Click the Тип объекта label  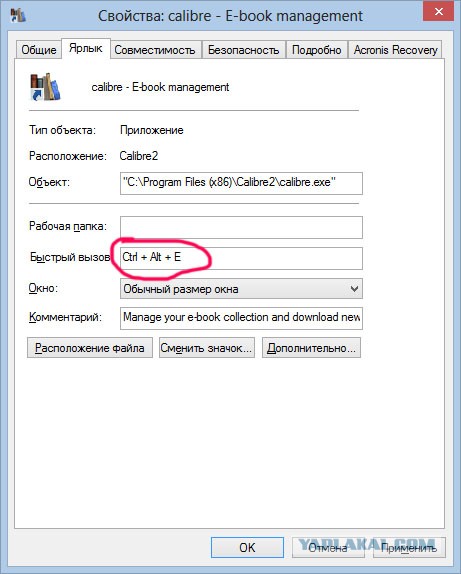[62, 130]
